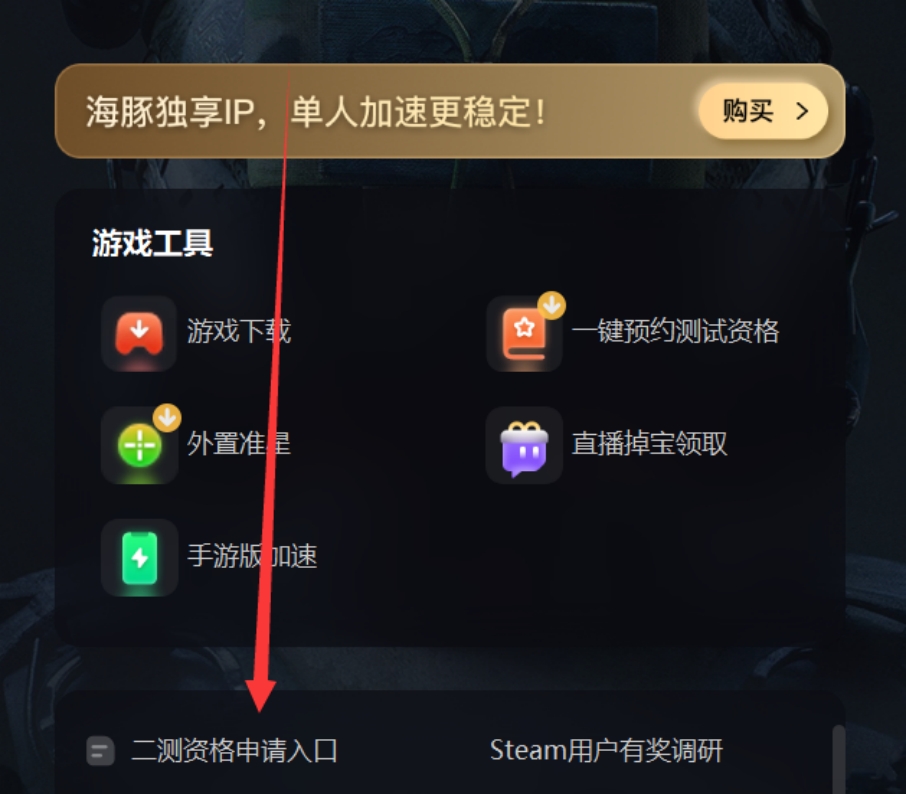Select the 手游版加速 text label
Image resolution: width=906 pixels, height=794 pixels.
252,555
